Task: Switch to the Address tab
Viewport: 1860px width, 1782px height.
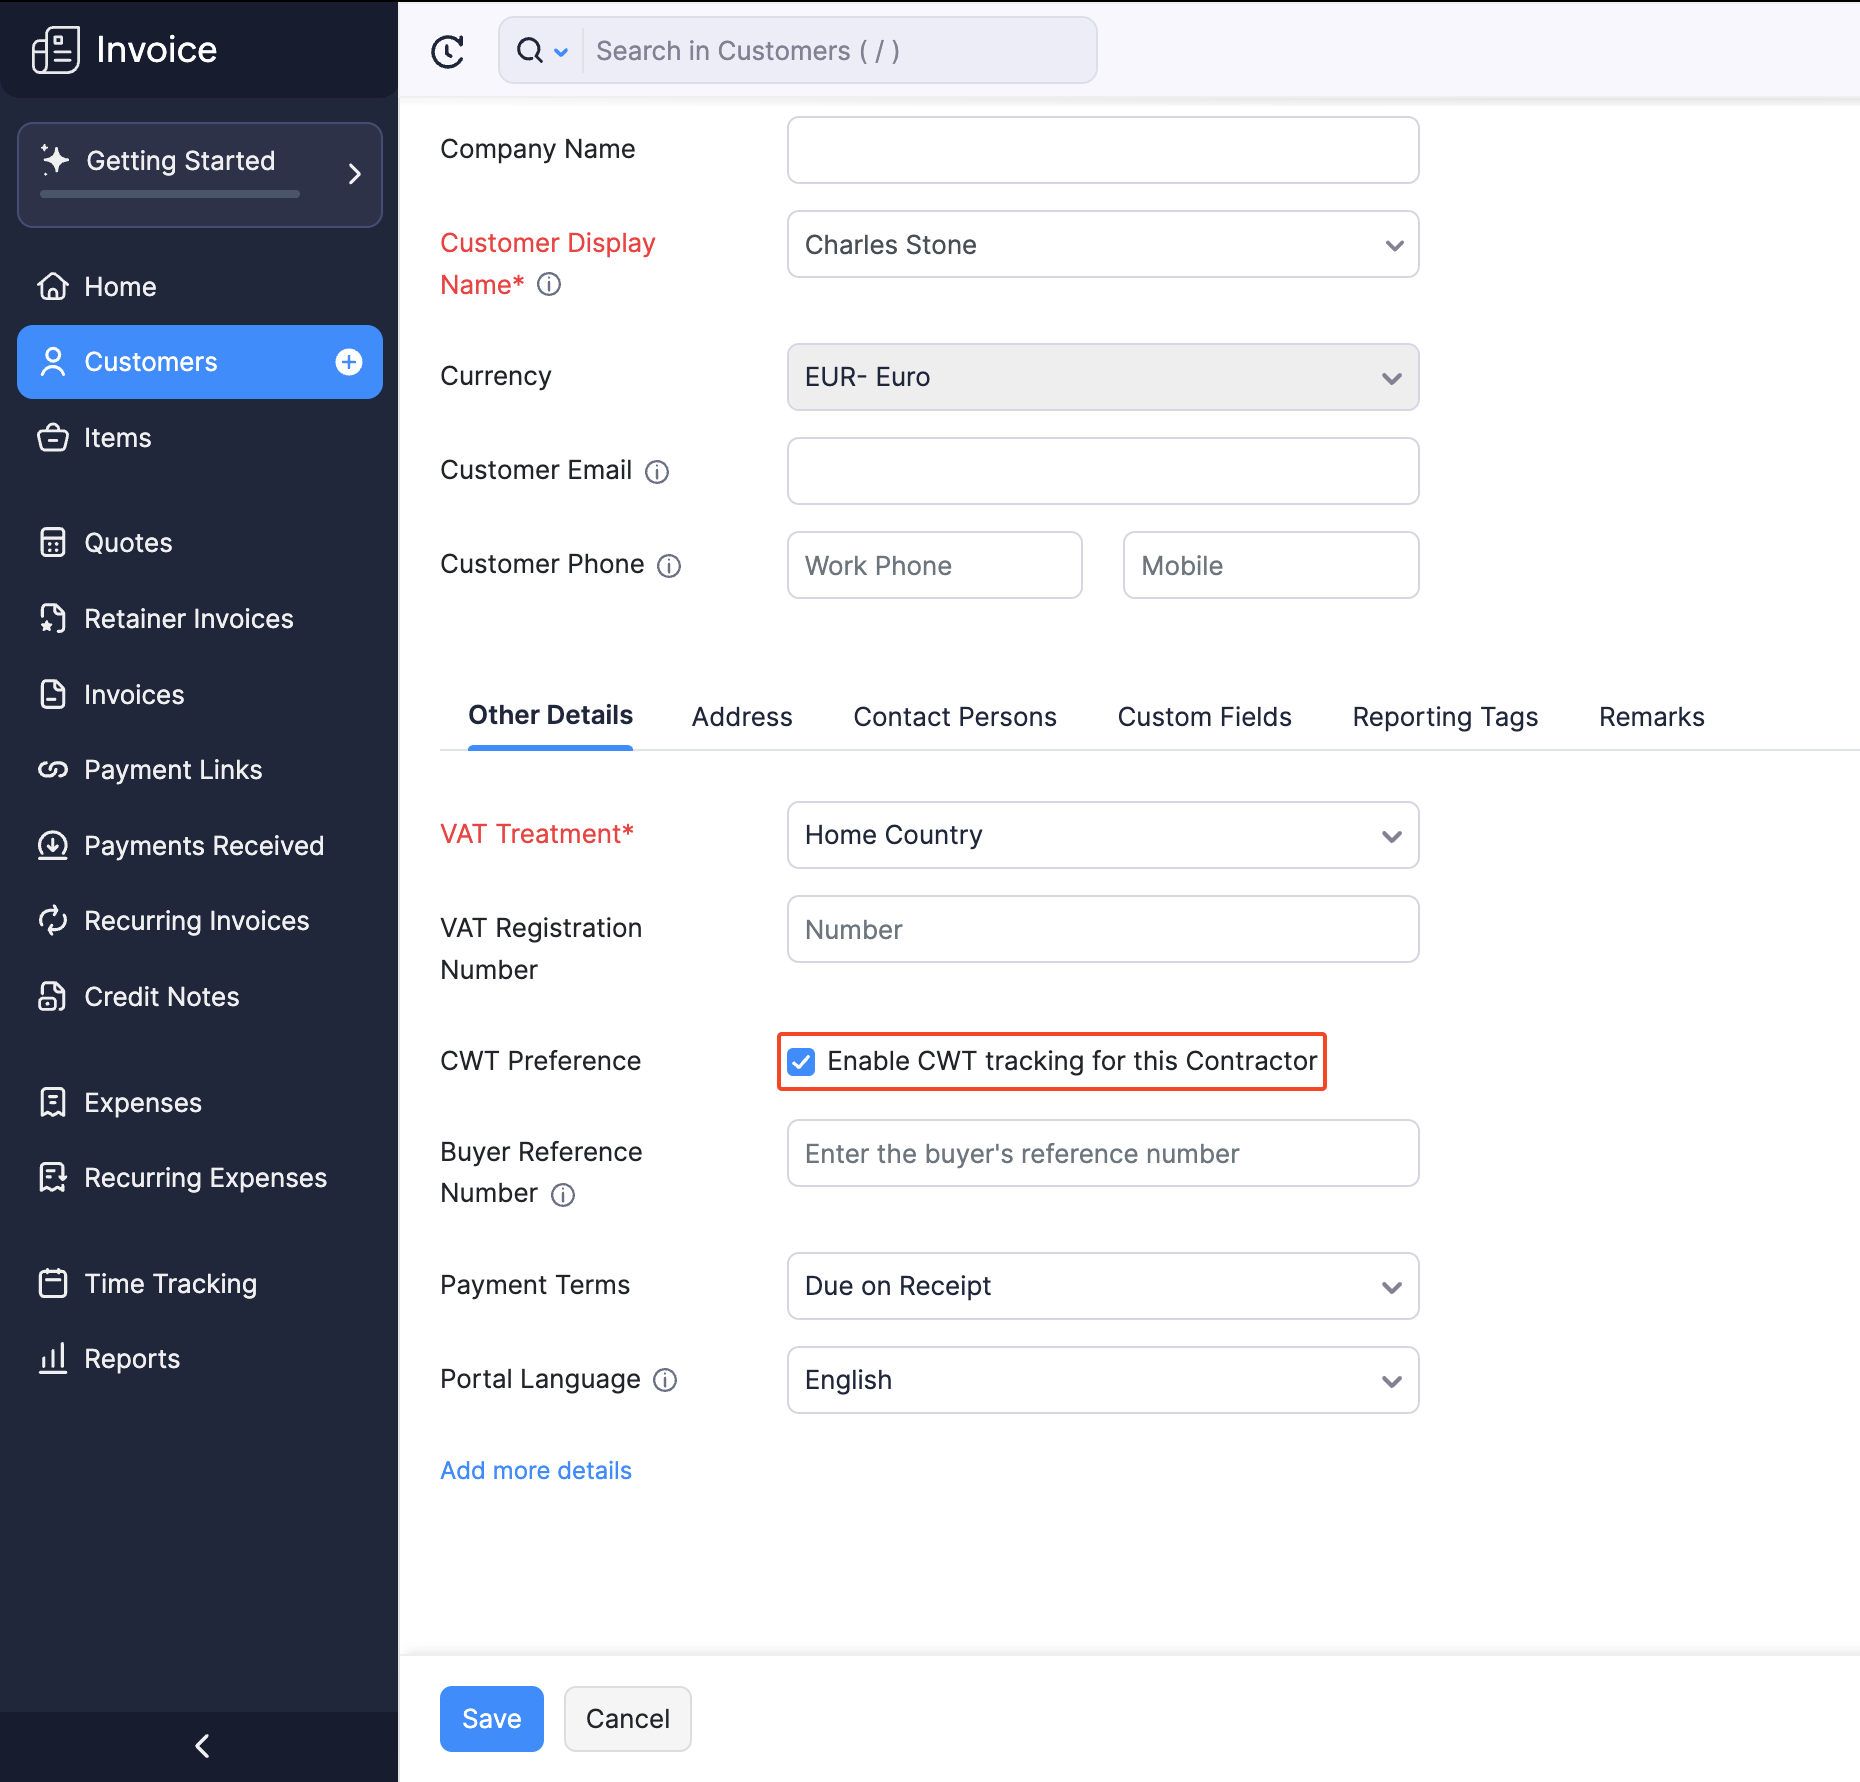Action: pyautogui.click(x=742, y=716)
